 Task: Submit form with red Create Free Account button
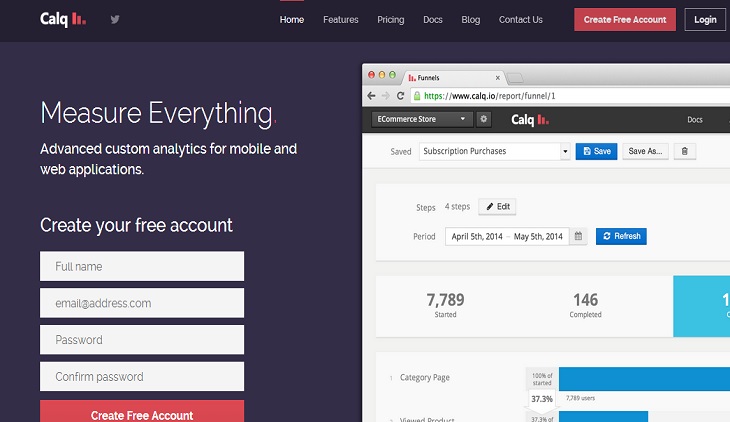click(x=142, y=412)
